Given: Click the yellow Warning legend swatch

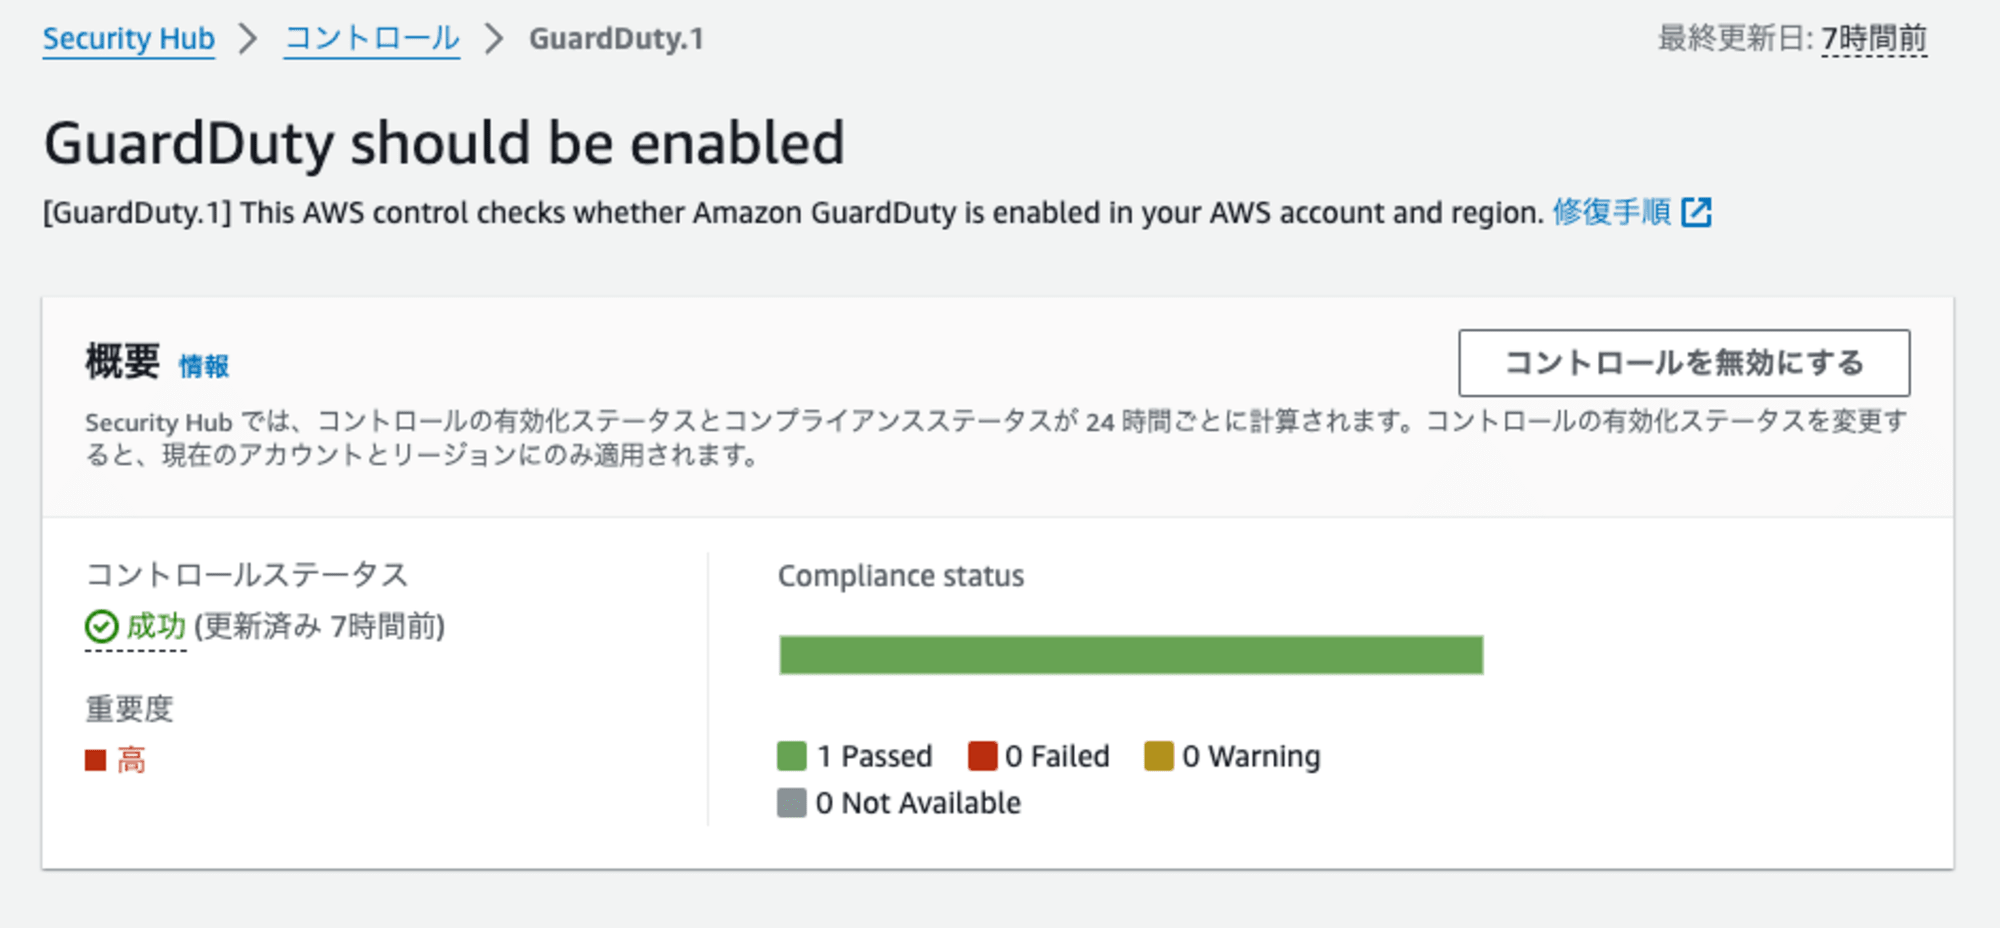Looking at the screenshot, I should [1159, 756].
